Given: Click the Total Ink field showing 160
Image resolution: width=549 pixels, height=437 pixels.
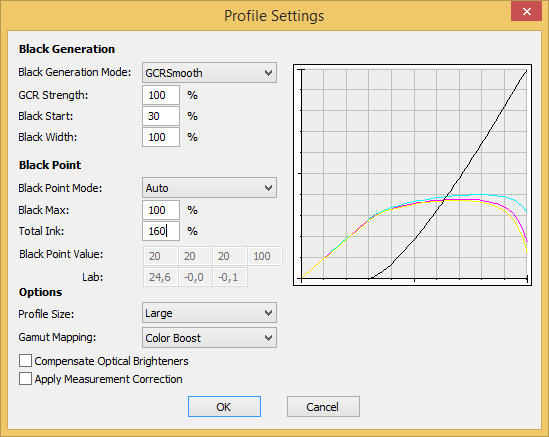Looking at the screenshot, I should pyautogui.click(x=161, y=231).
